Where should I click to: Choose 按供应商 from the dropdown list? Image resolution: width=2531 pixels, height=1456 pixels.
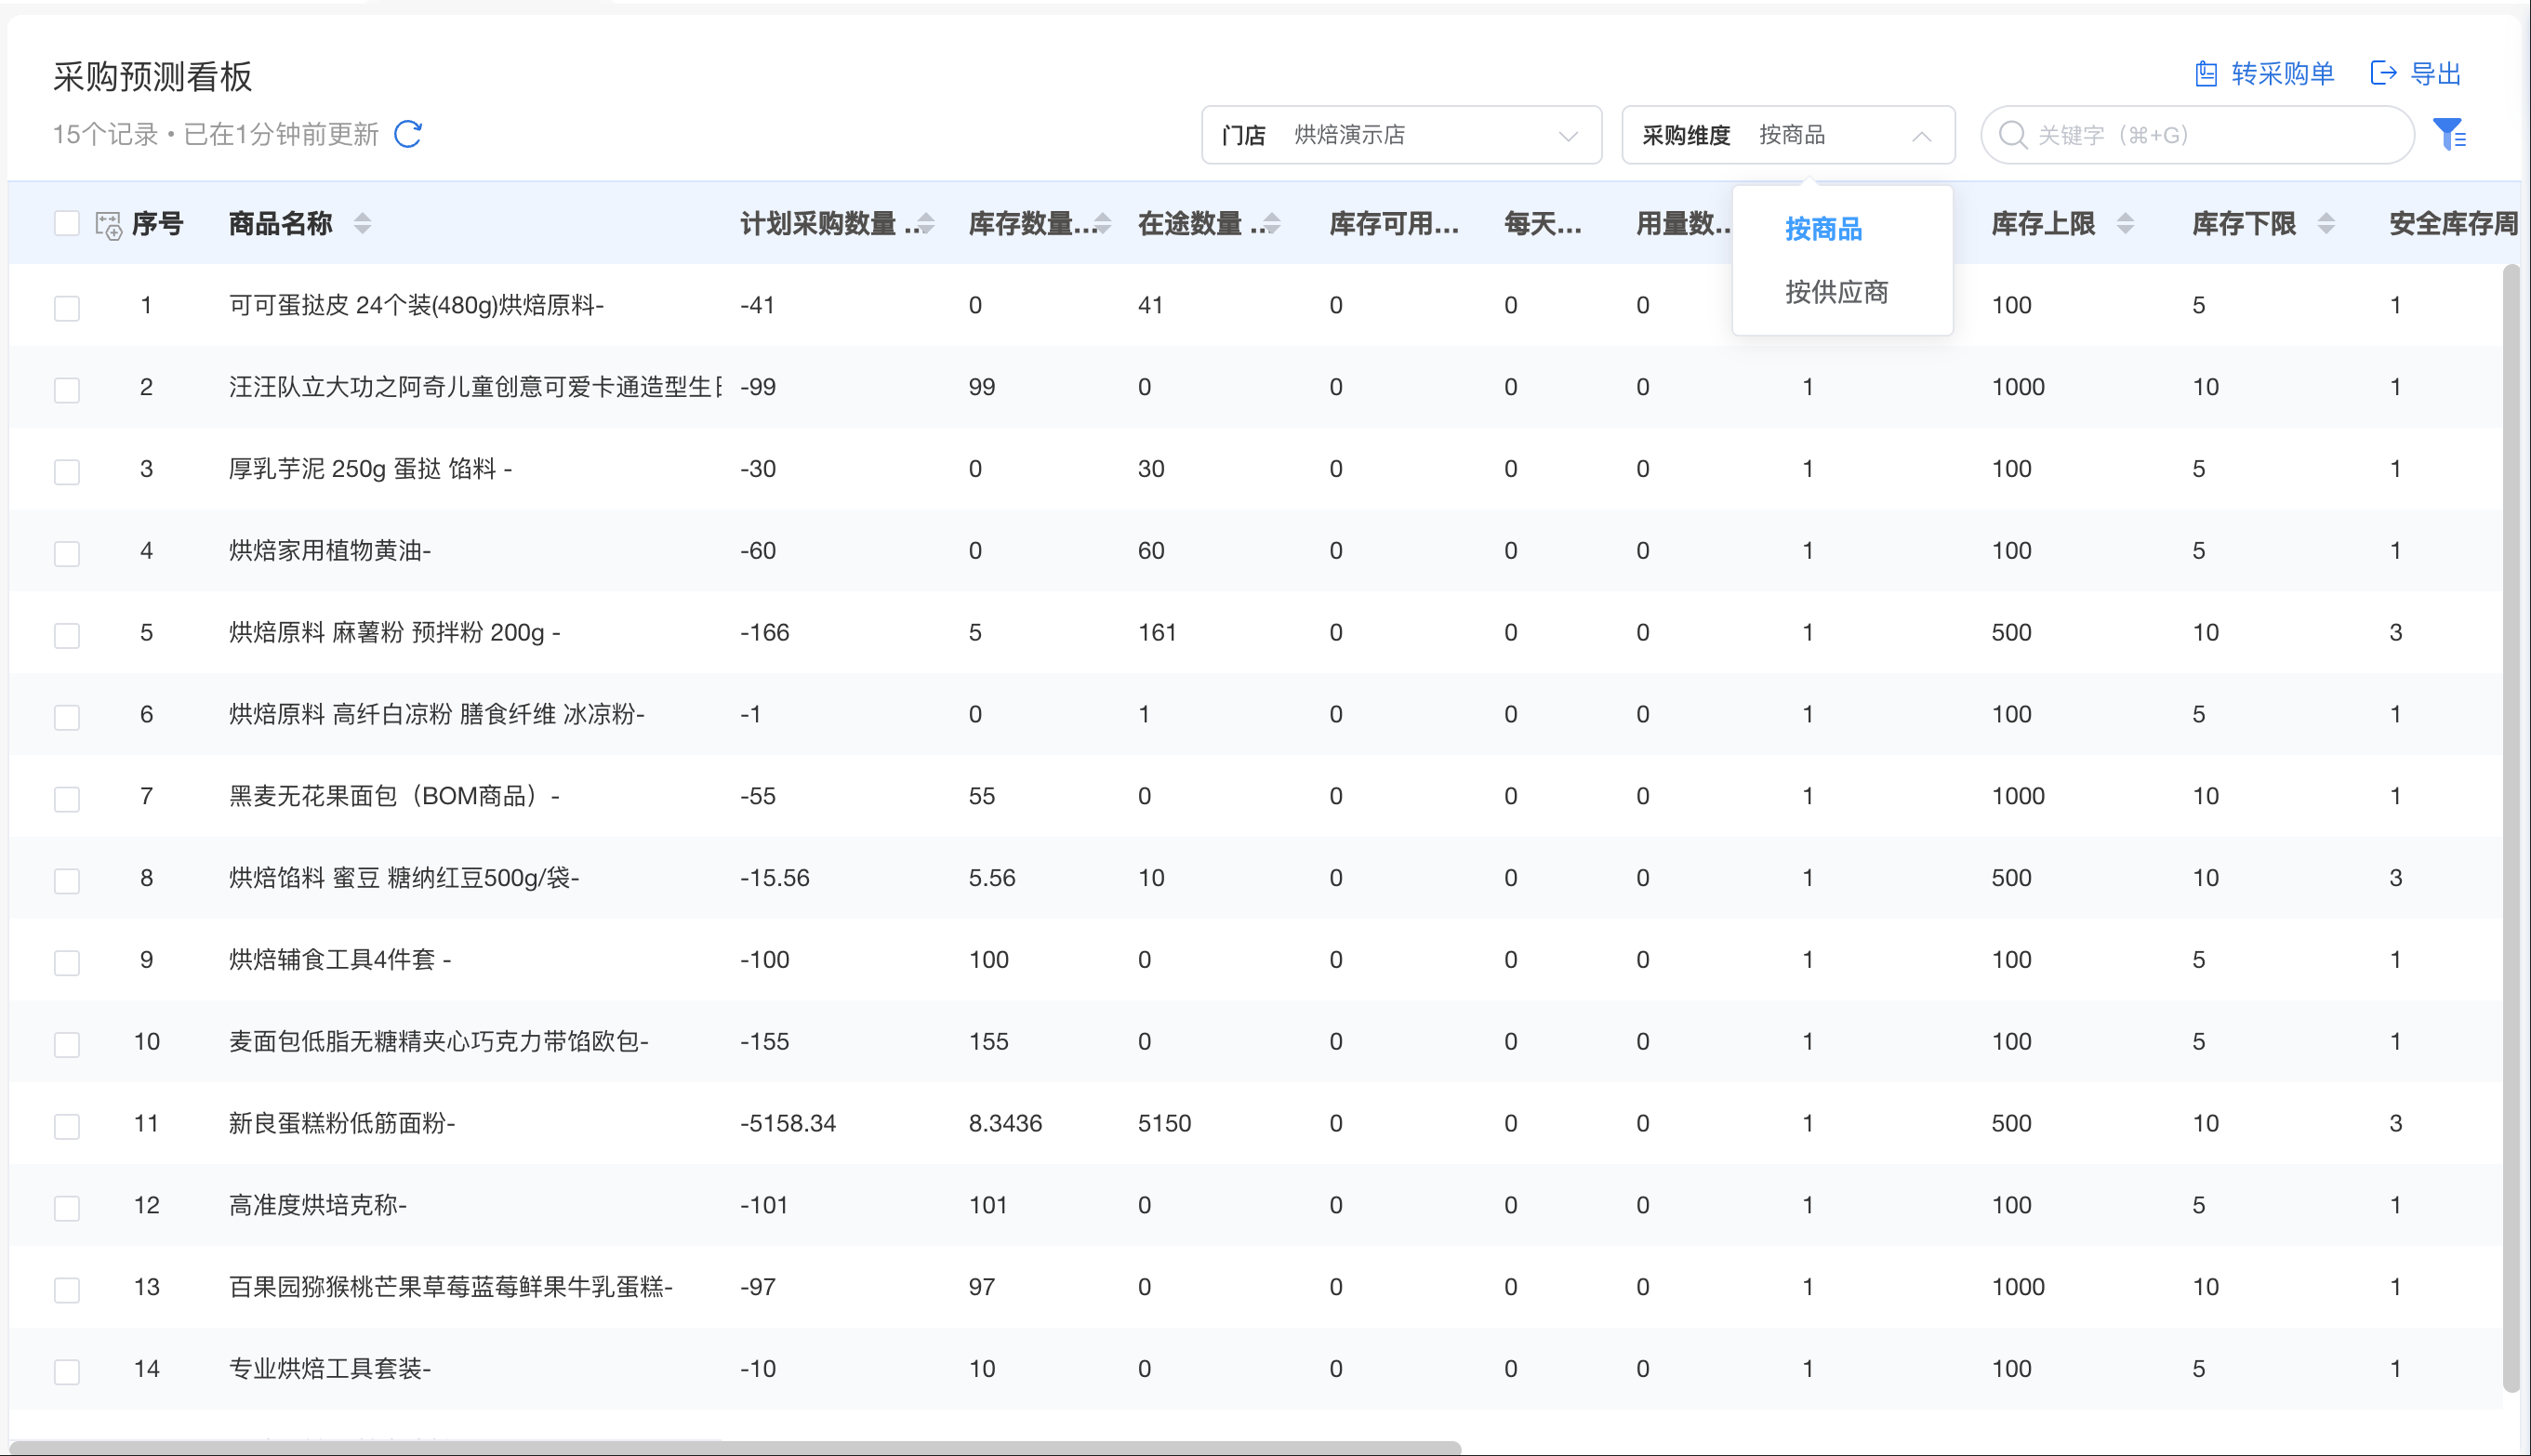tap(1836, 292)
